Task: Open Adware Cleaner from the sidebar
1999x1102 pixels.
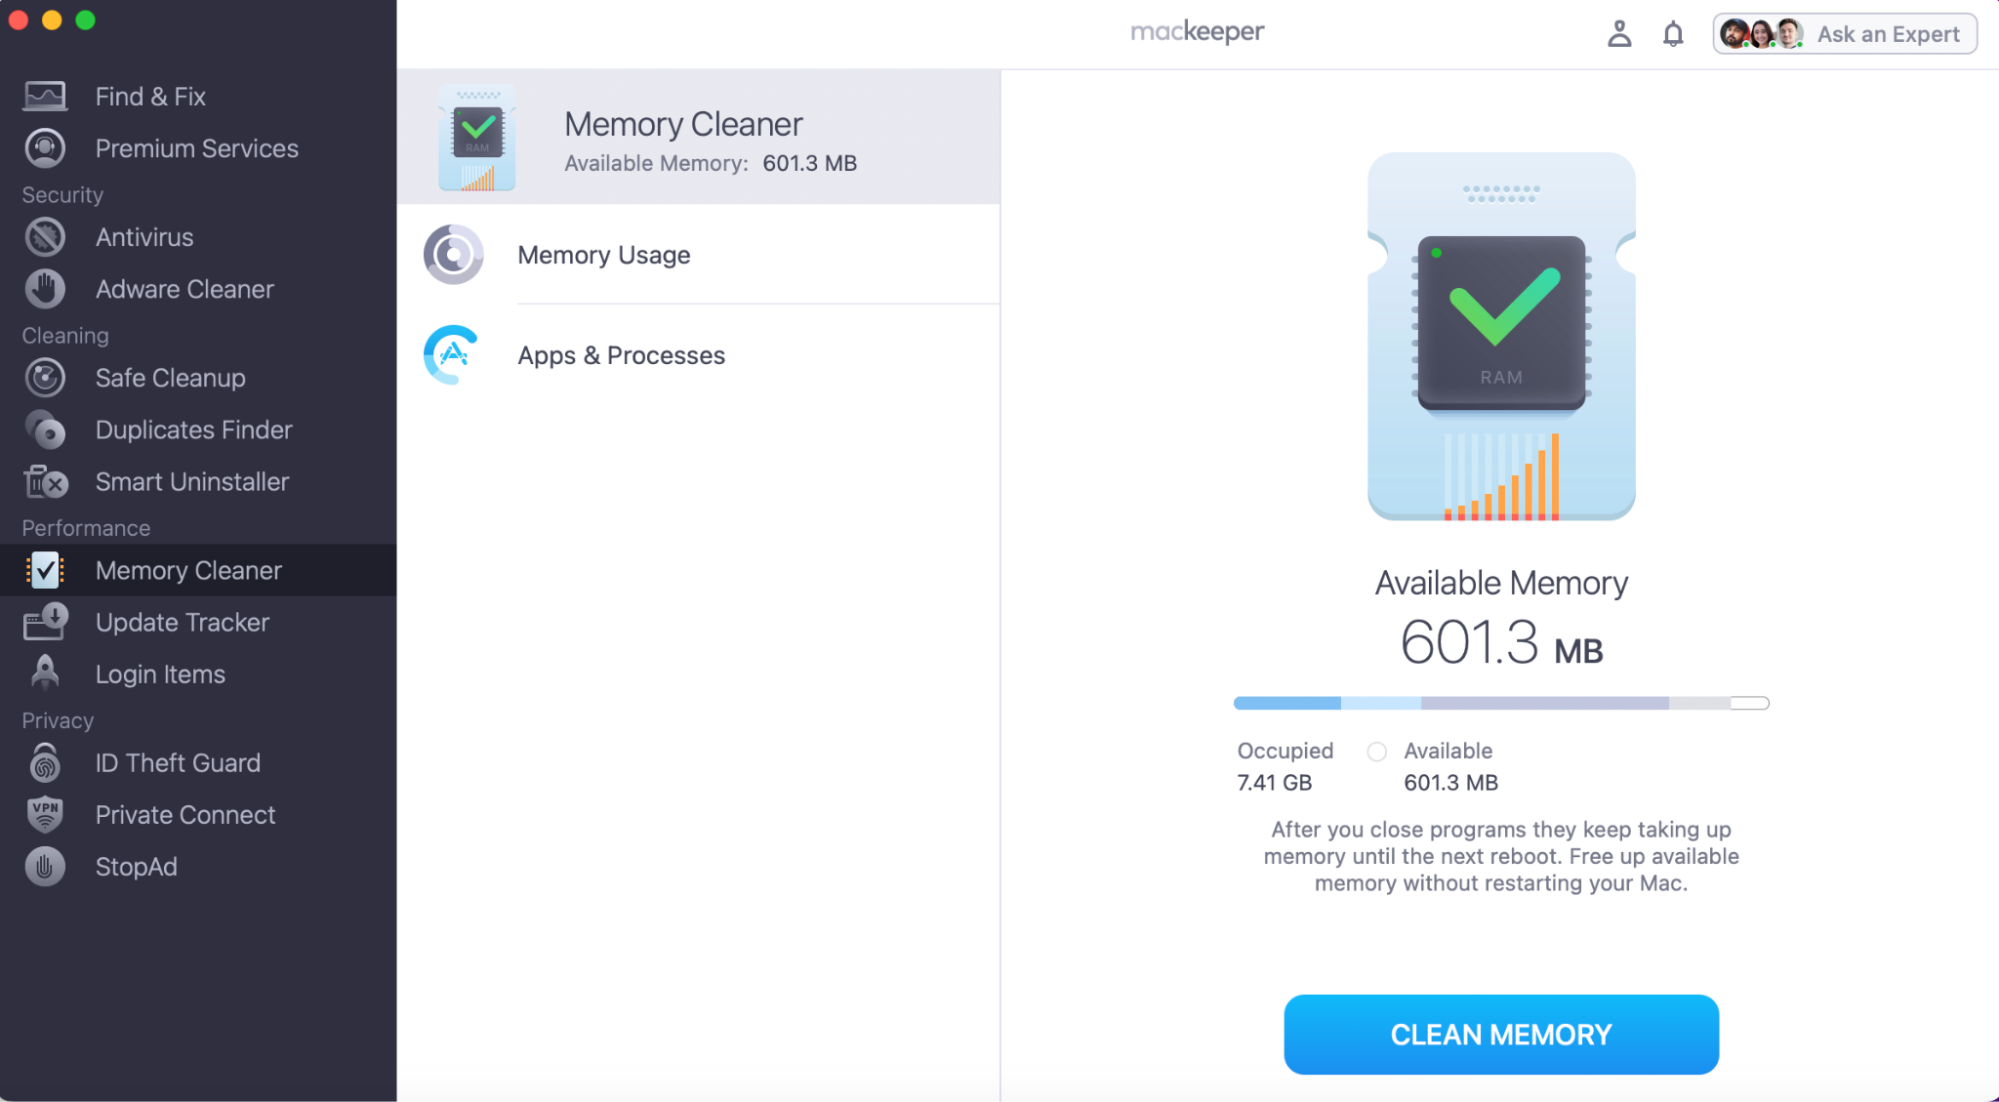Action: point(44,289)
